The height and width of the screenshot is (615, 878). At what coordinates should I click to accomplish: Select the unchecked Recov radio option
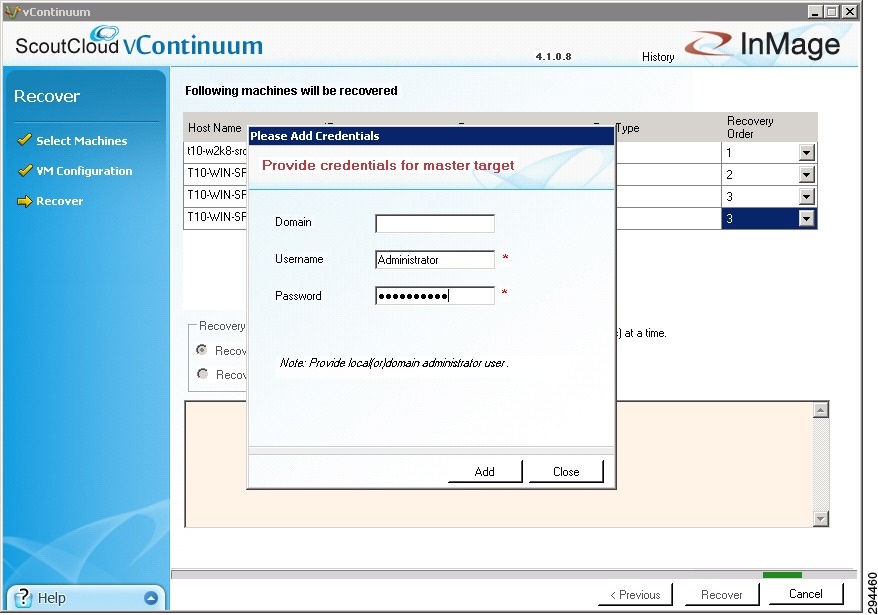[x=202, y=374]
